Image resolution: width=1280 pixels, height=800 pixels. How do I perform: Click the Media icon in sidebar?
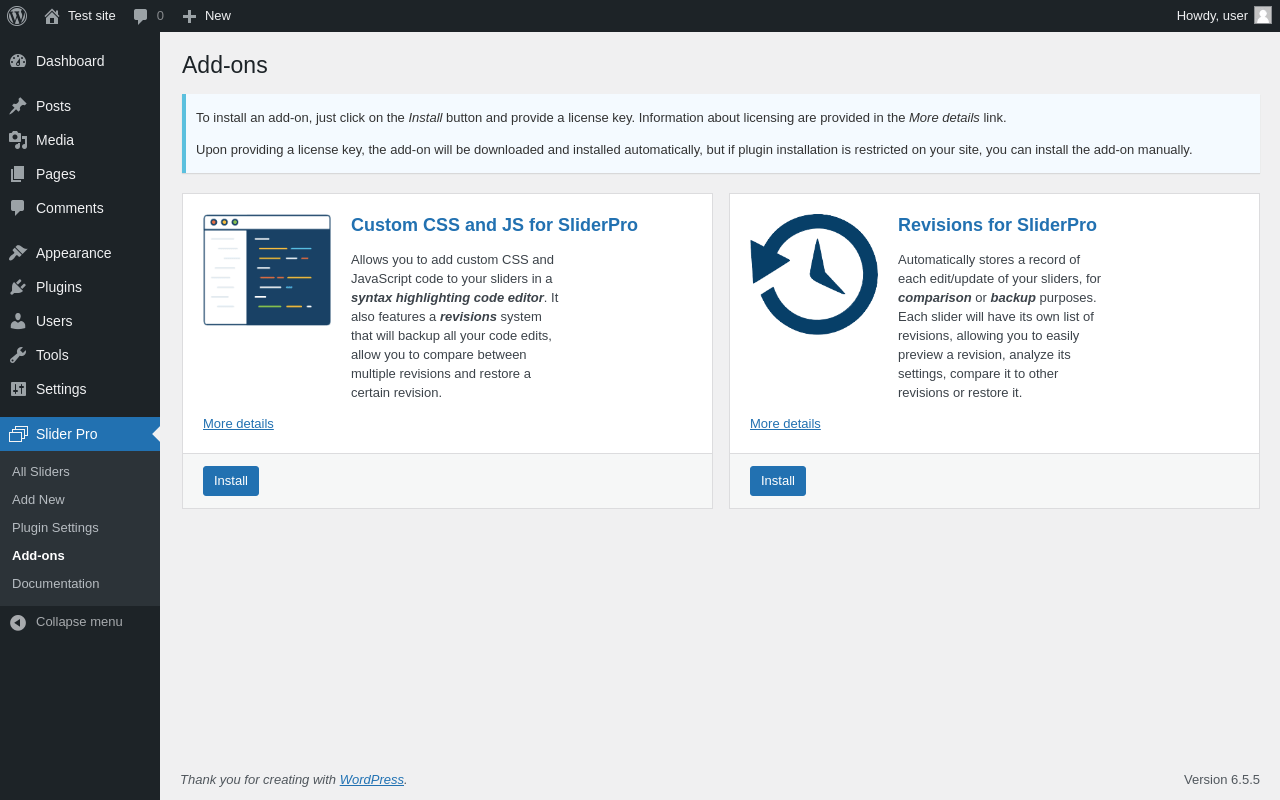pyautogui.click(x=18, y=140)
